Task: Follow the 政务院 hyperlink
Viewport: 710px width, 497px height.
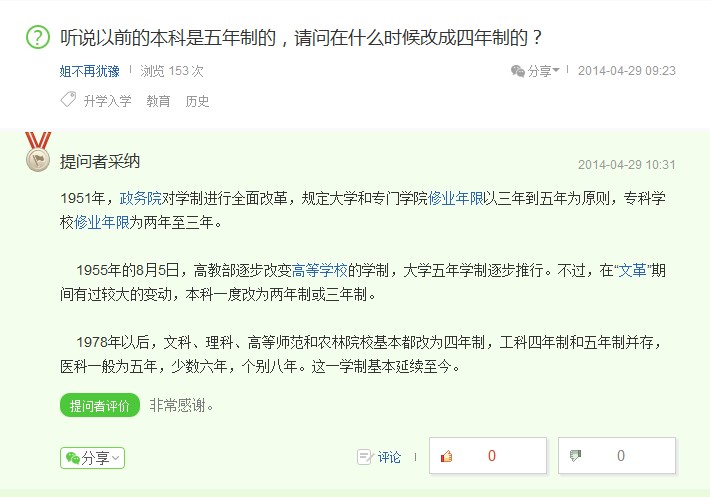Action: pos(140,196)
